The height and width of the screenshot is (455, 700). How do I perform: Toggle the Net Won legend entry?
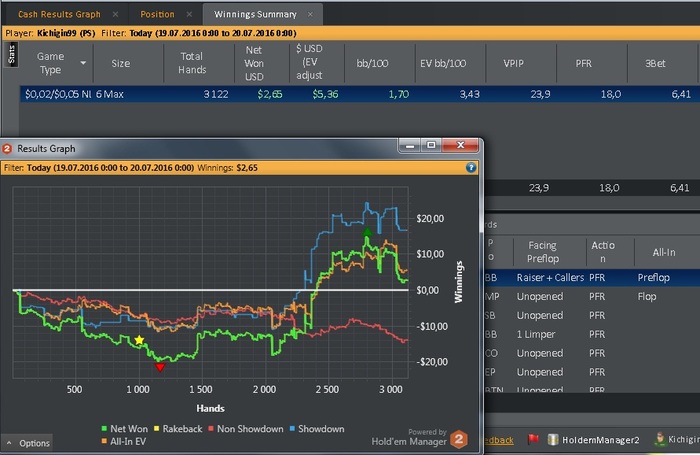pyautogui.click(x=125, y=429)
